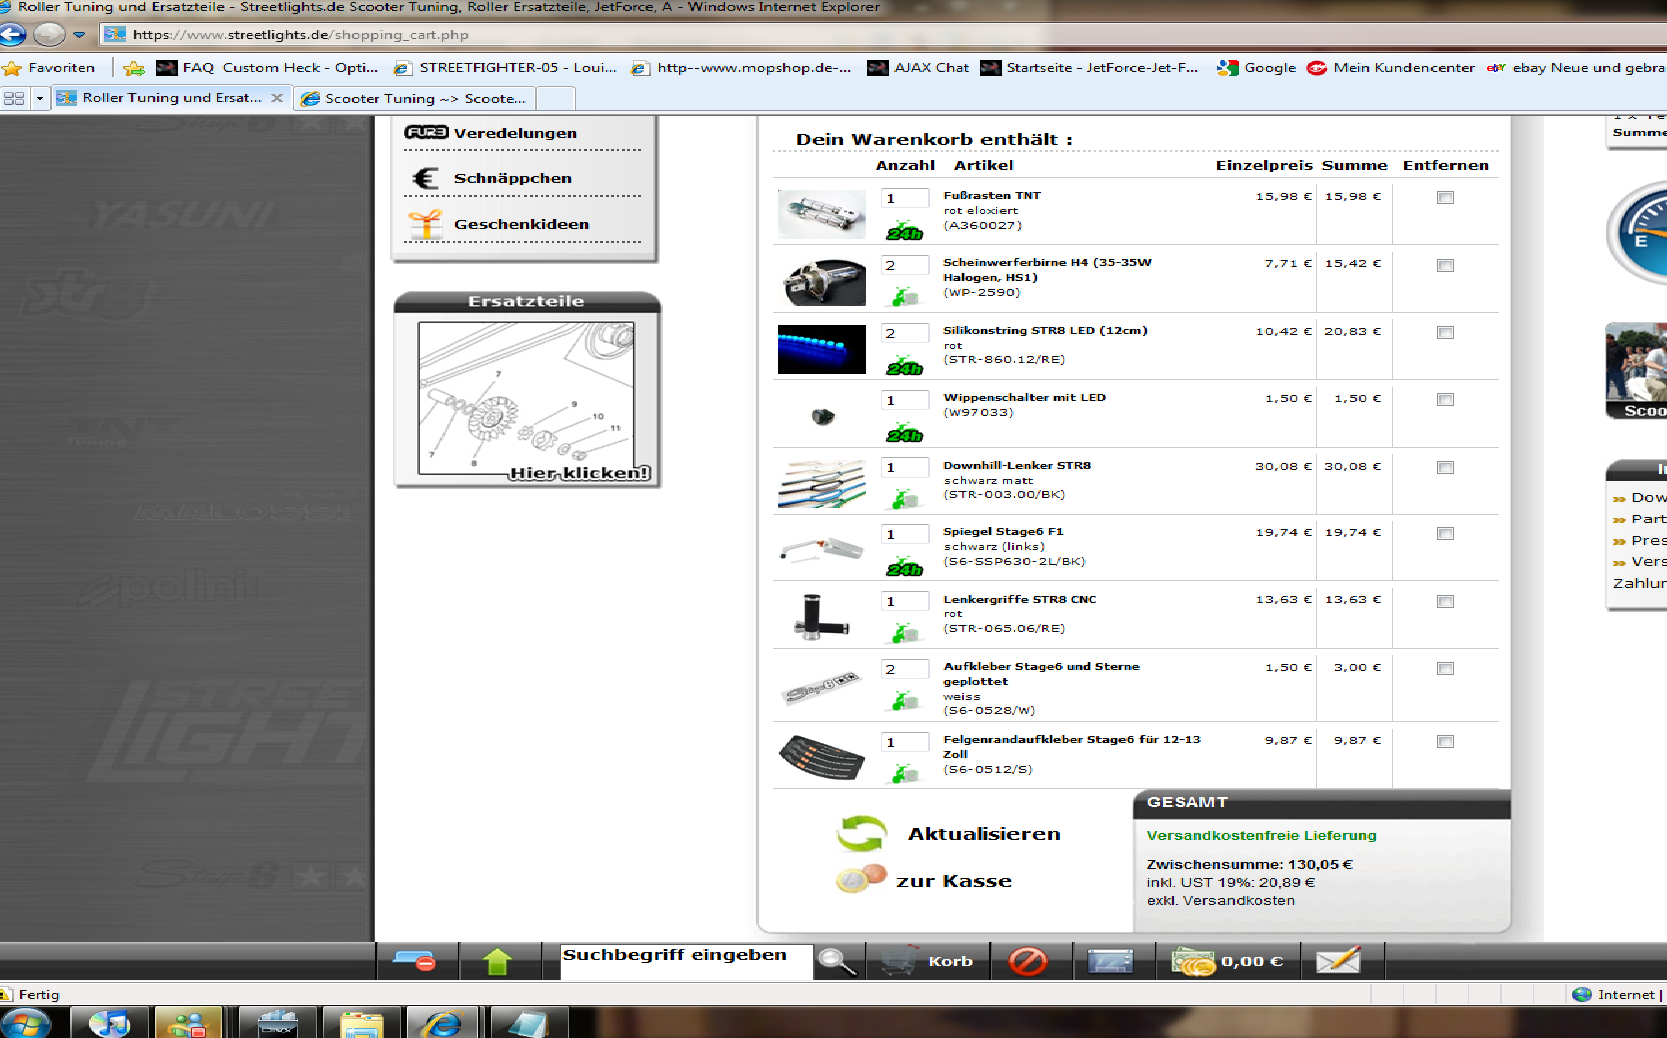The width and height of the screenshot is (1667, 1038).
Task: Click the quantity field for Fußrasten TNT
Action: [x=904, y=199]
